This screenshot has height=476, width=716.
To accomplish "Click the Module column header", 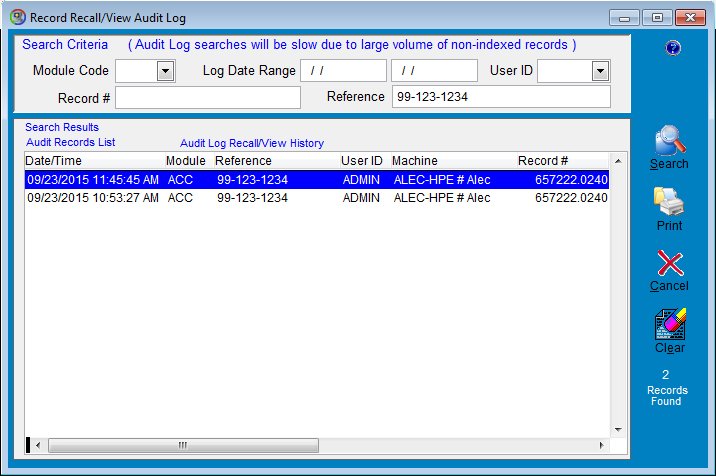I will [x=190, y=161].
